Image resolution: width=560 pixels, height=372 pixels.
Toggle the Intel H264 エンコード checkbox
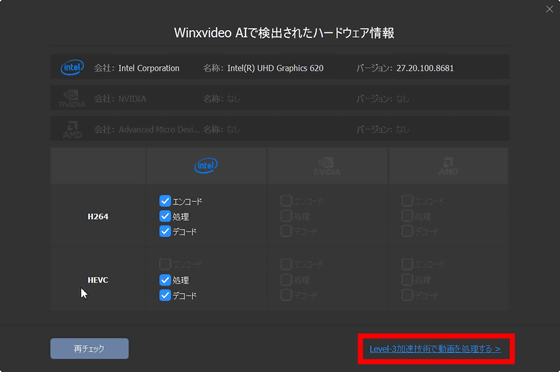(x=165, y=201)
